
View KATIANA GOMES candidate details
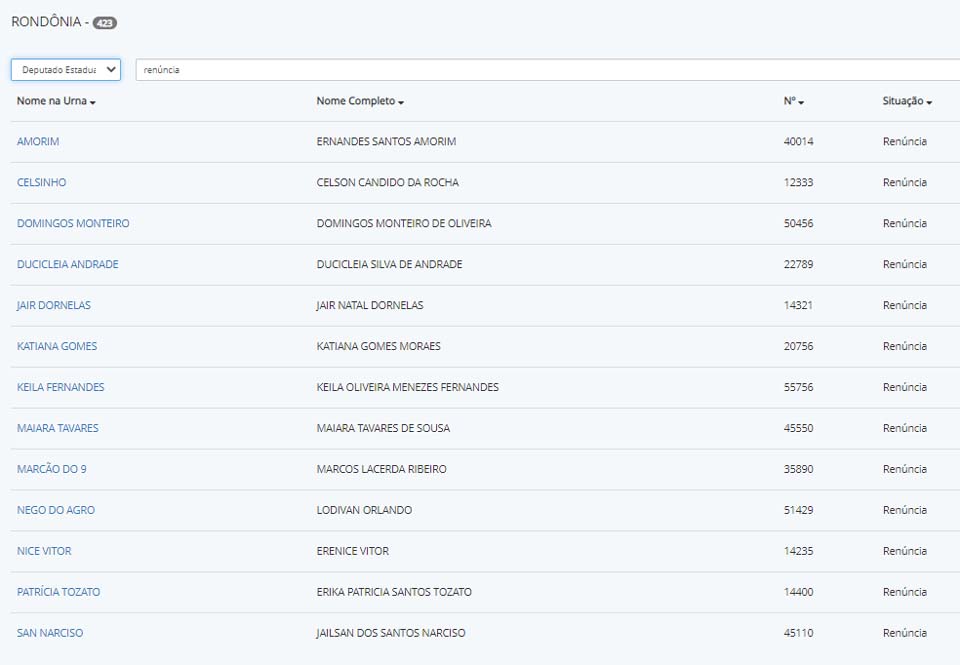(57, 347)
